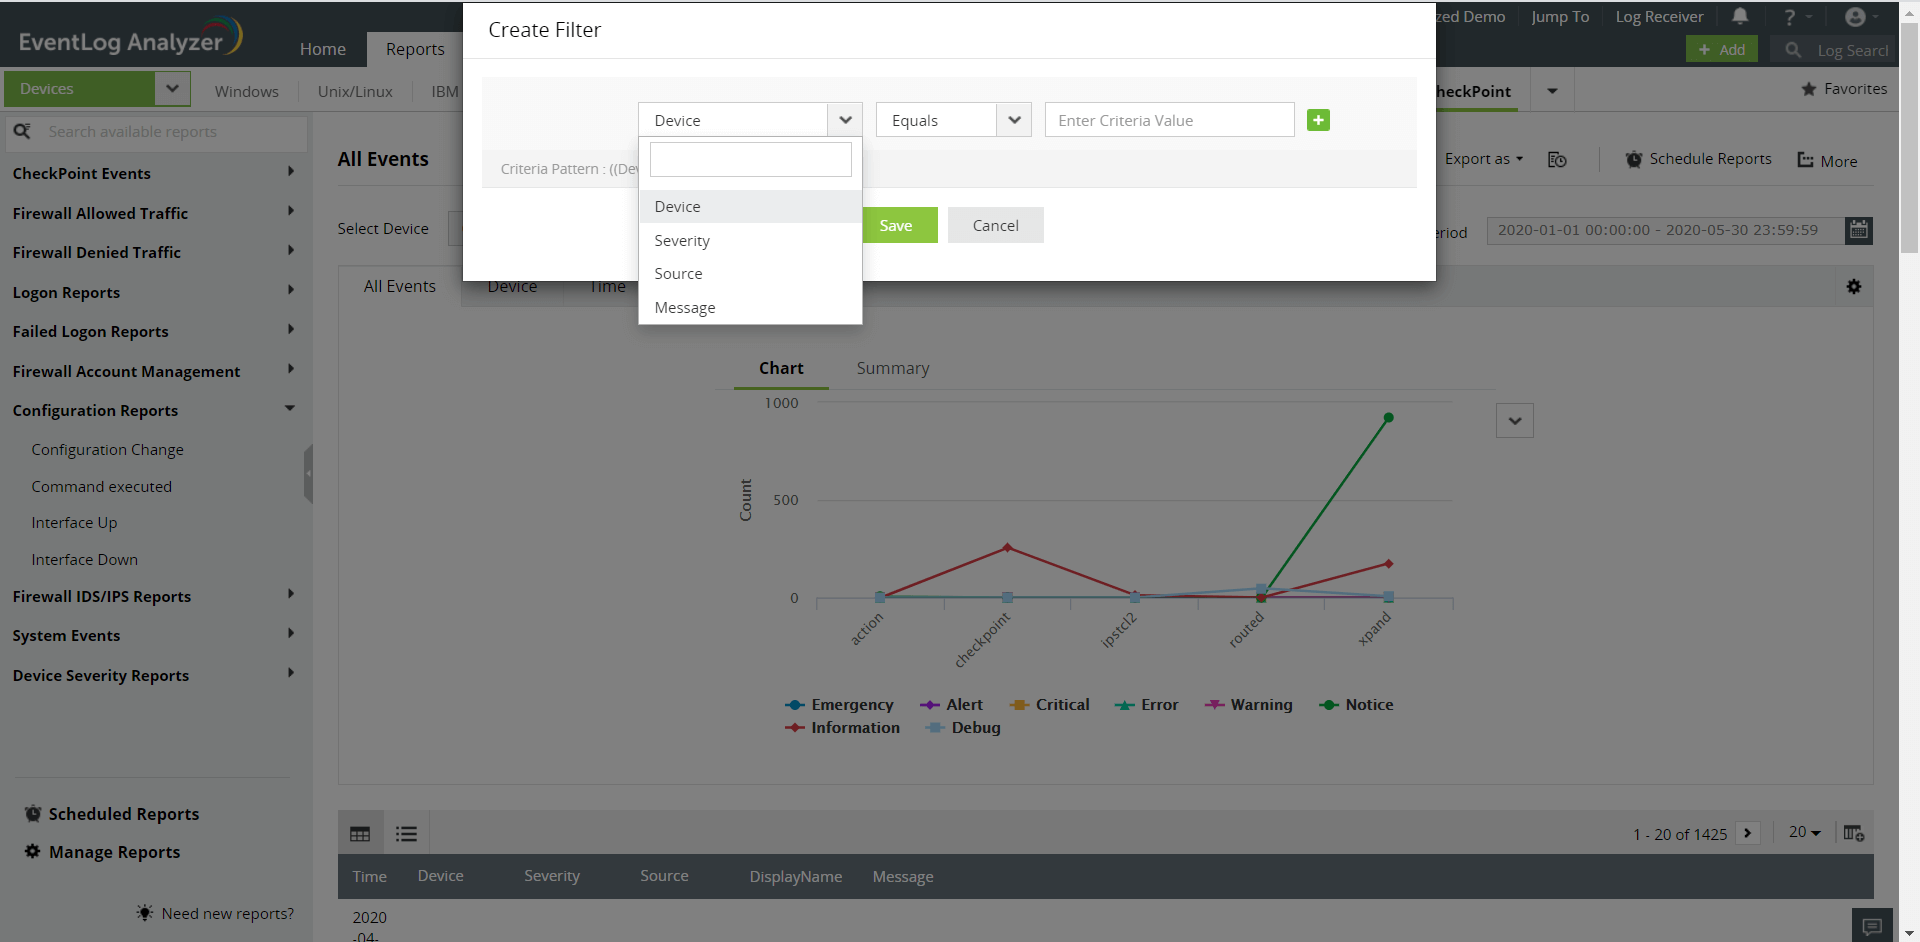1920x942 pixels.
Task: Open the chart type dropdown chevron
Action: pos(1515,421)
